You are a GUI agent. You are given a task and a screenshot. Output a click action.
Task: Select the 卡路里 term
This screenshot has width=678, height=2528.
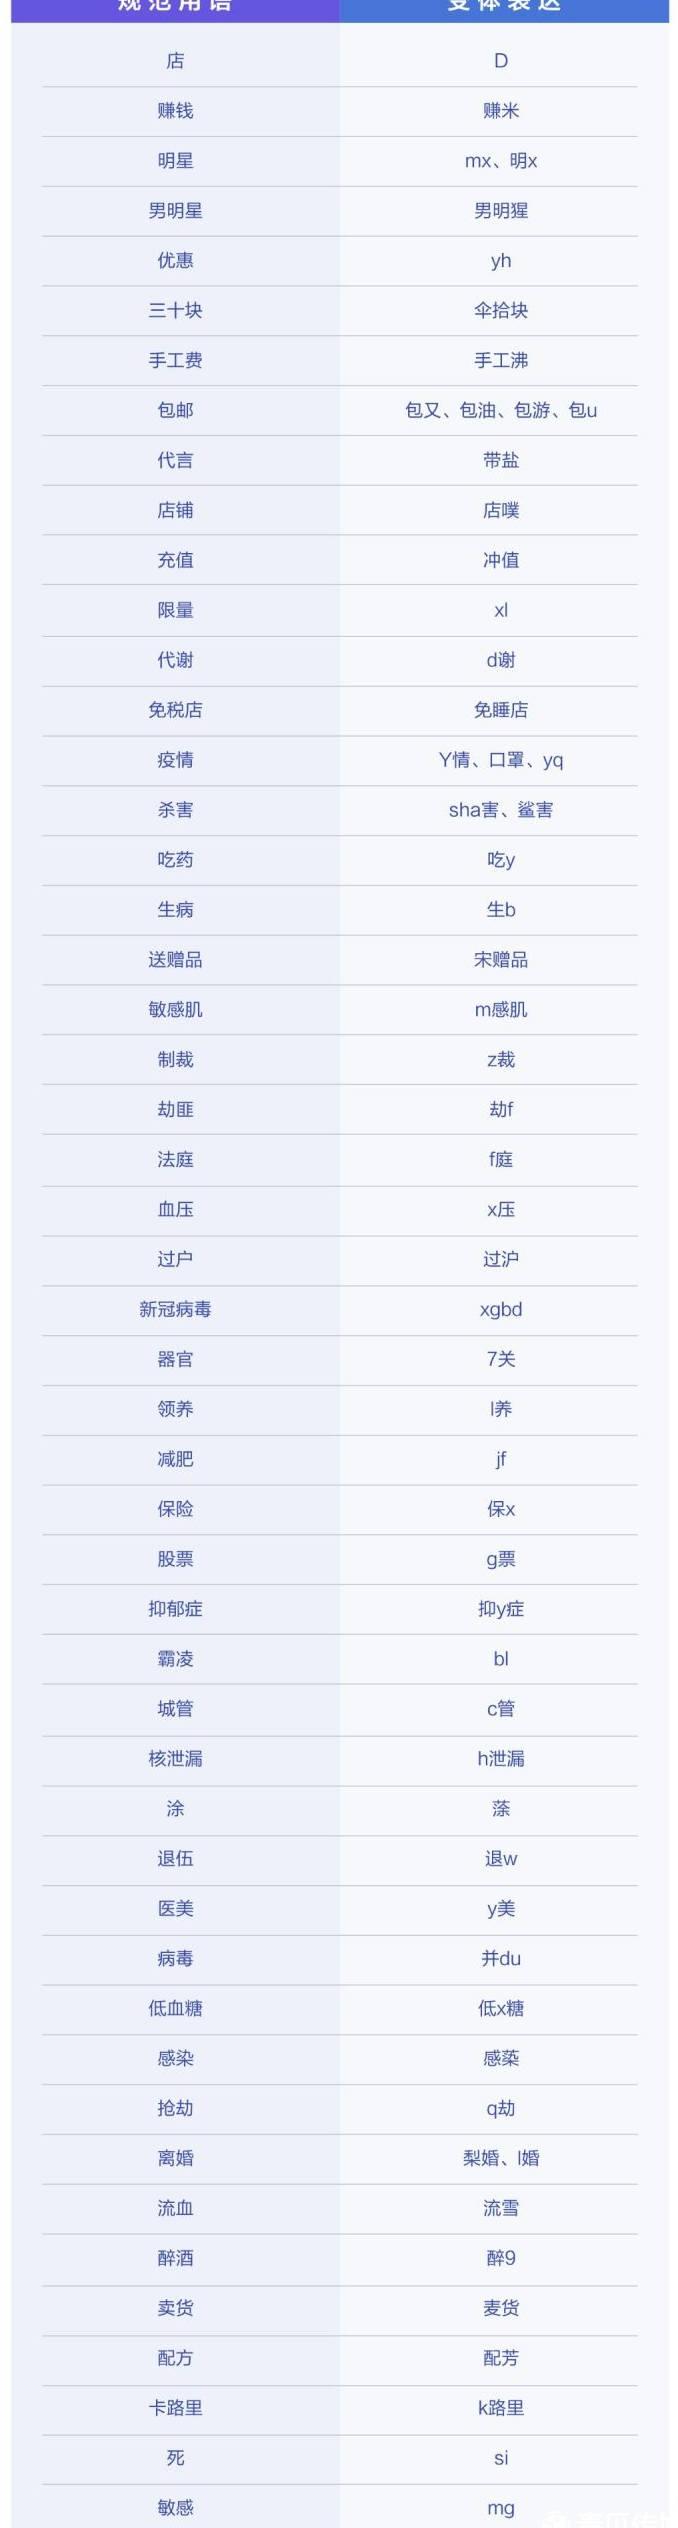click(x=175, y=2408)
